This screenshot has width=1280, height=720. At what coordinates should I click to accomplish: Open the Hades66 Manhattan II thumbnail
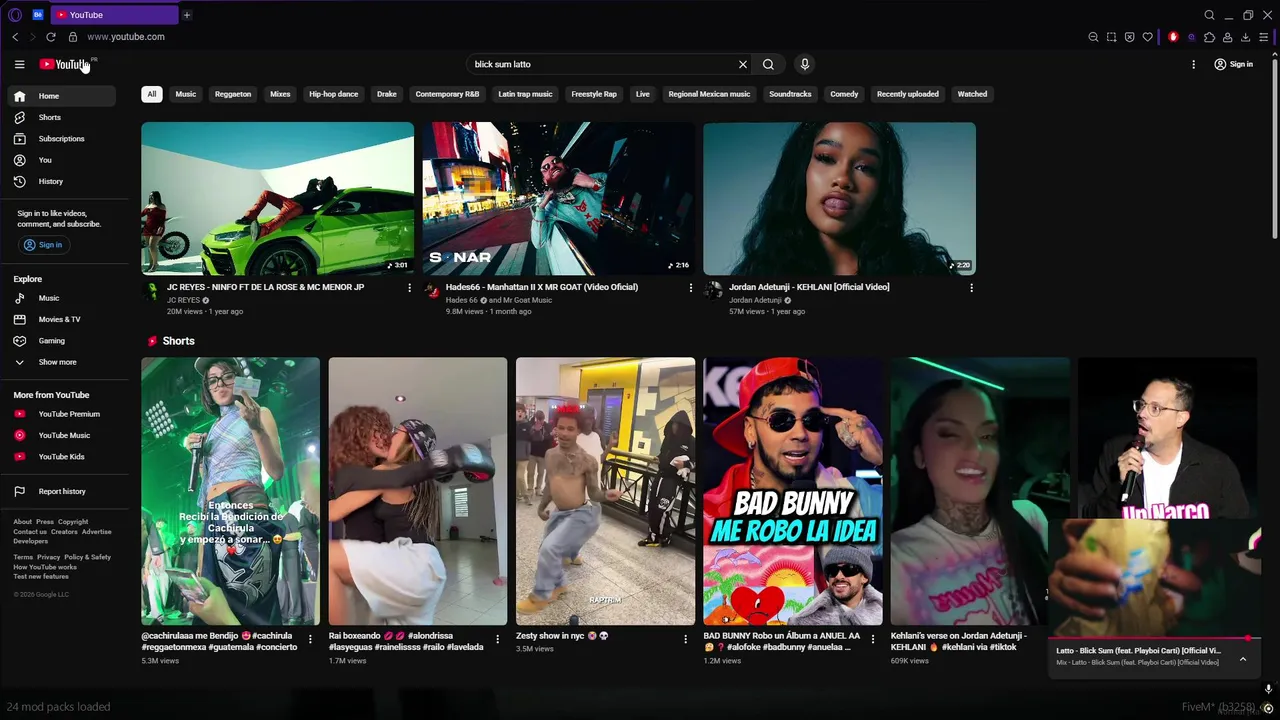558,198
